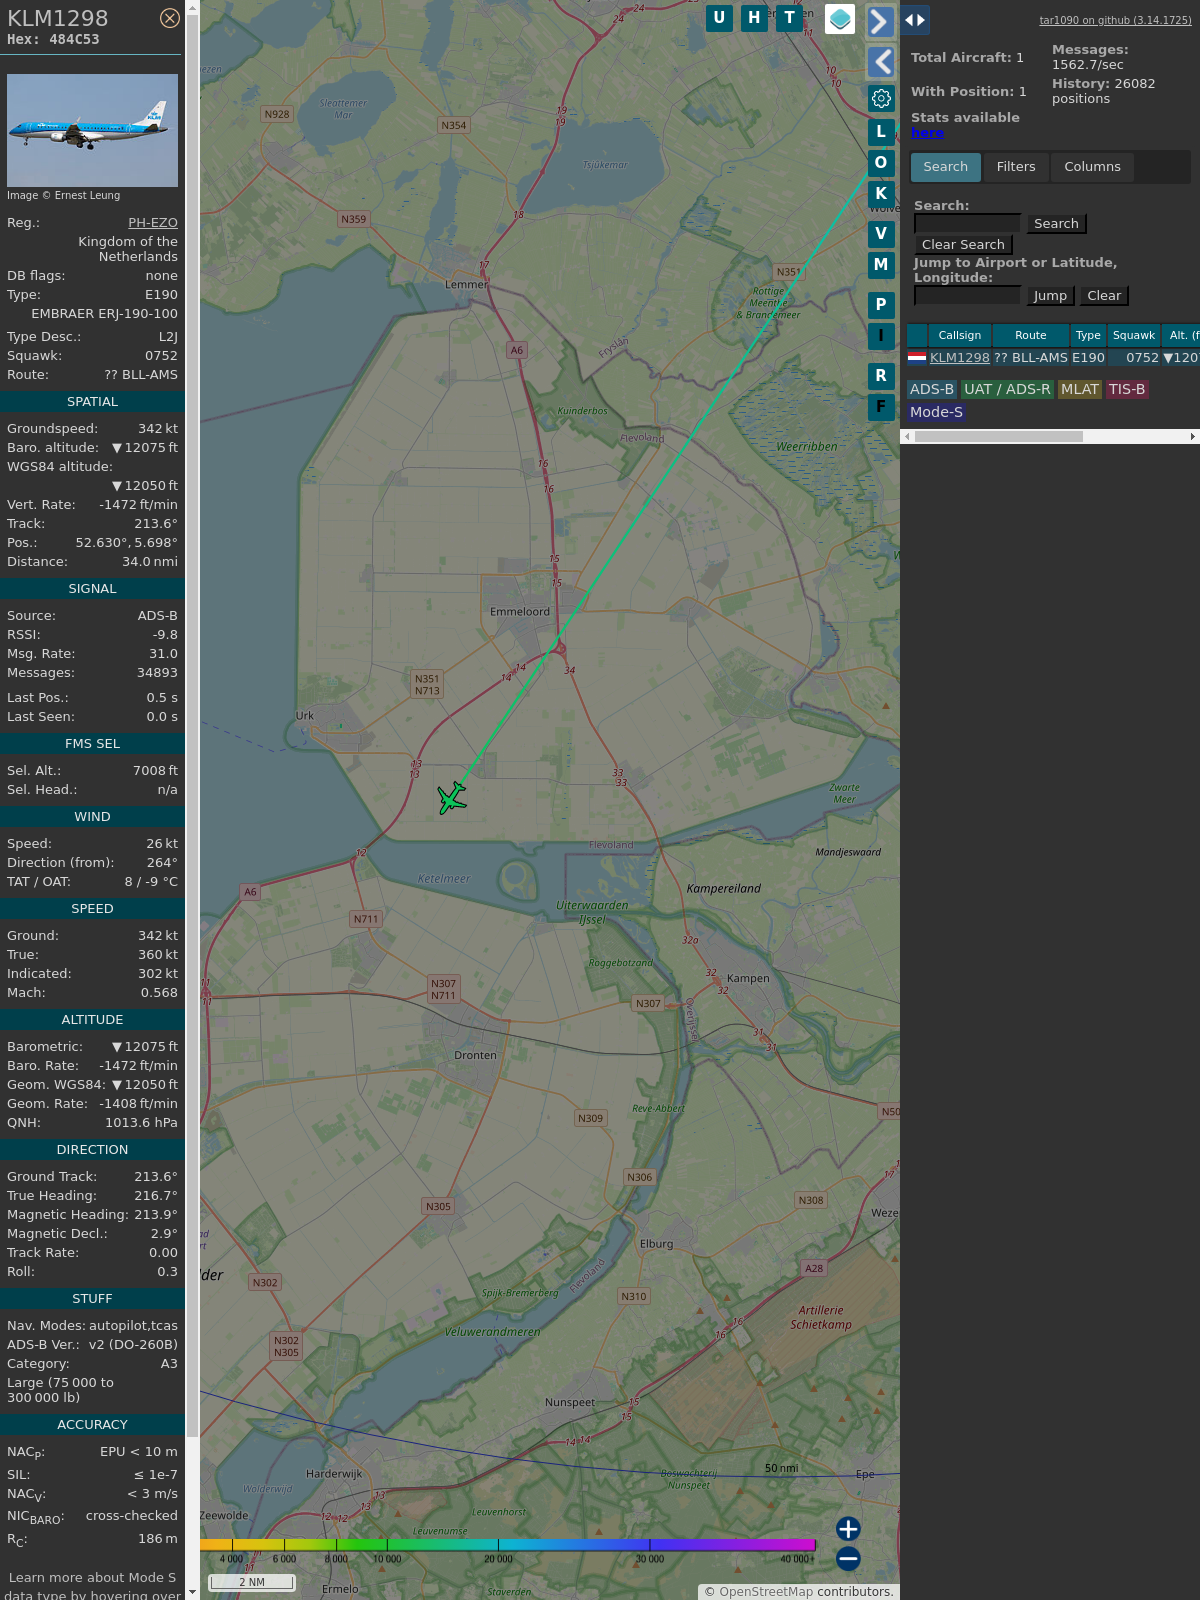Click the FMS SEL section header
The image size is (1200, 1600).
(x=92, y=744)
